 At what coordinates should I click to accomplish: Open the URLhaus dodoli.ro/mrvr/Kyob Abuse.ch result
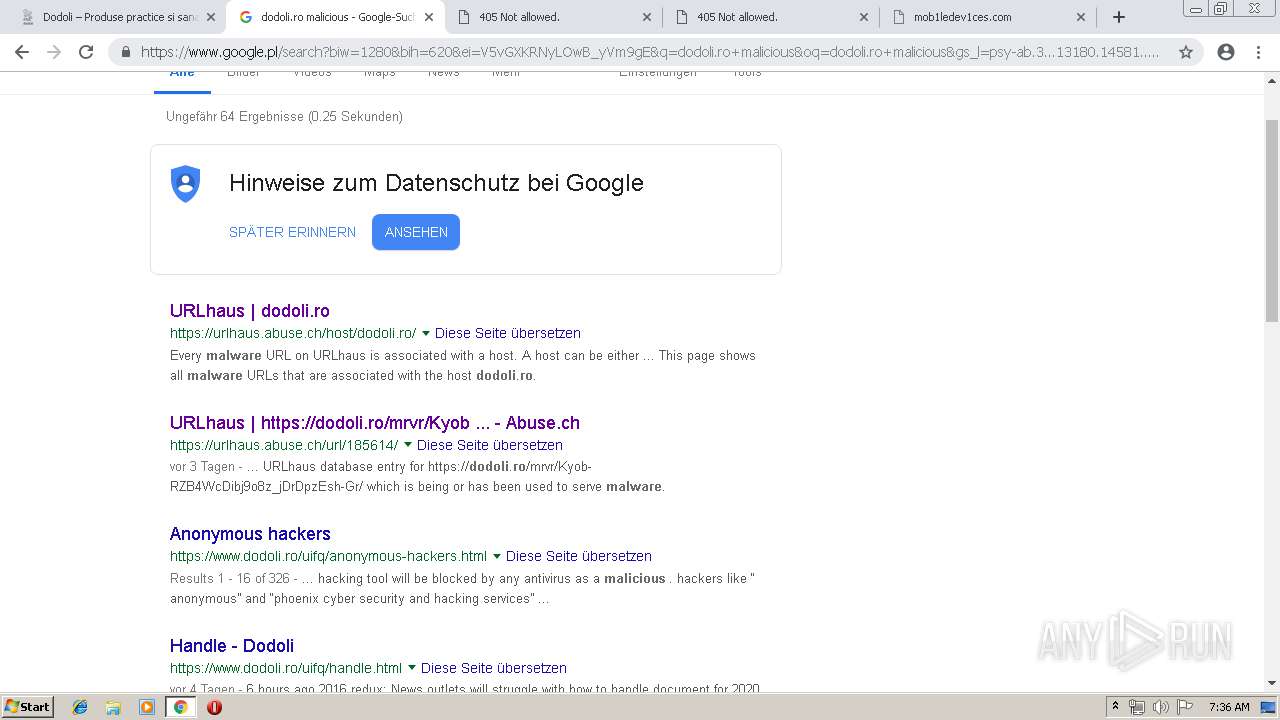pos(375,423)
